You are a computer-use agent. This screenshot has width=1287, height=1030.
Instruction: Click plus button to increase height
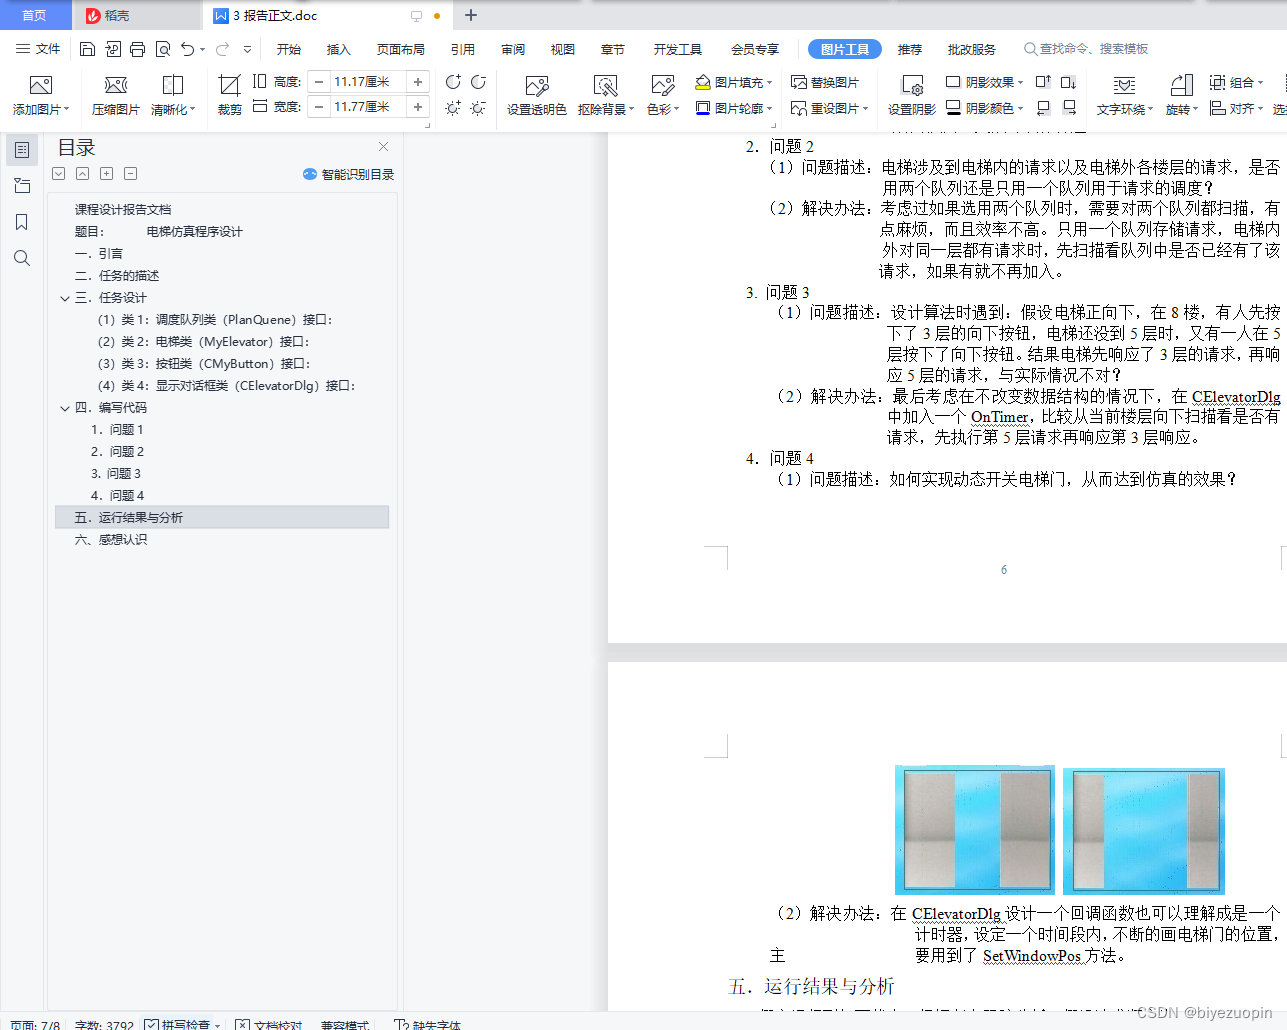point(418,82)
